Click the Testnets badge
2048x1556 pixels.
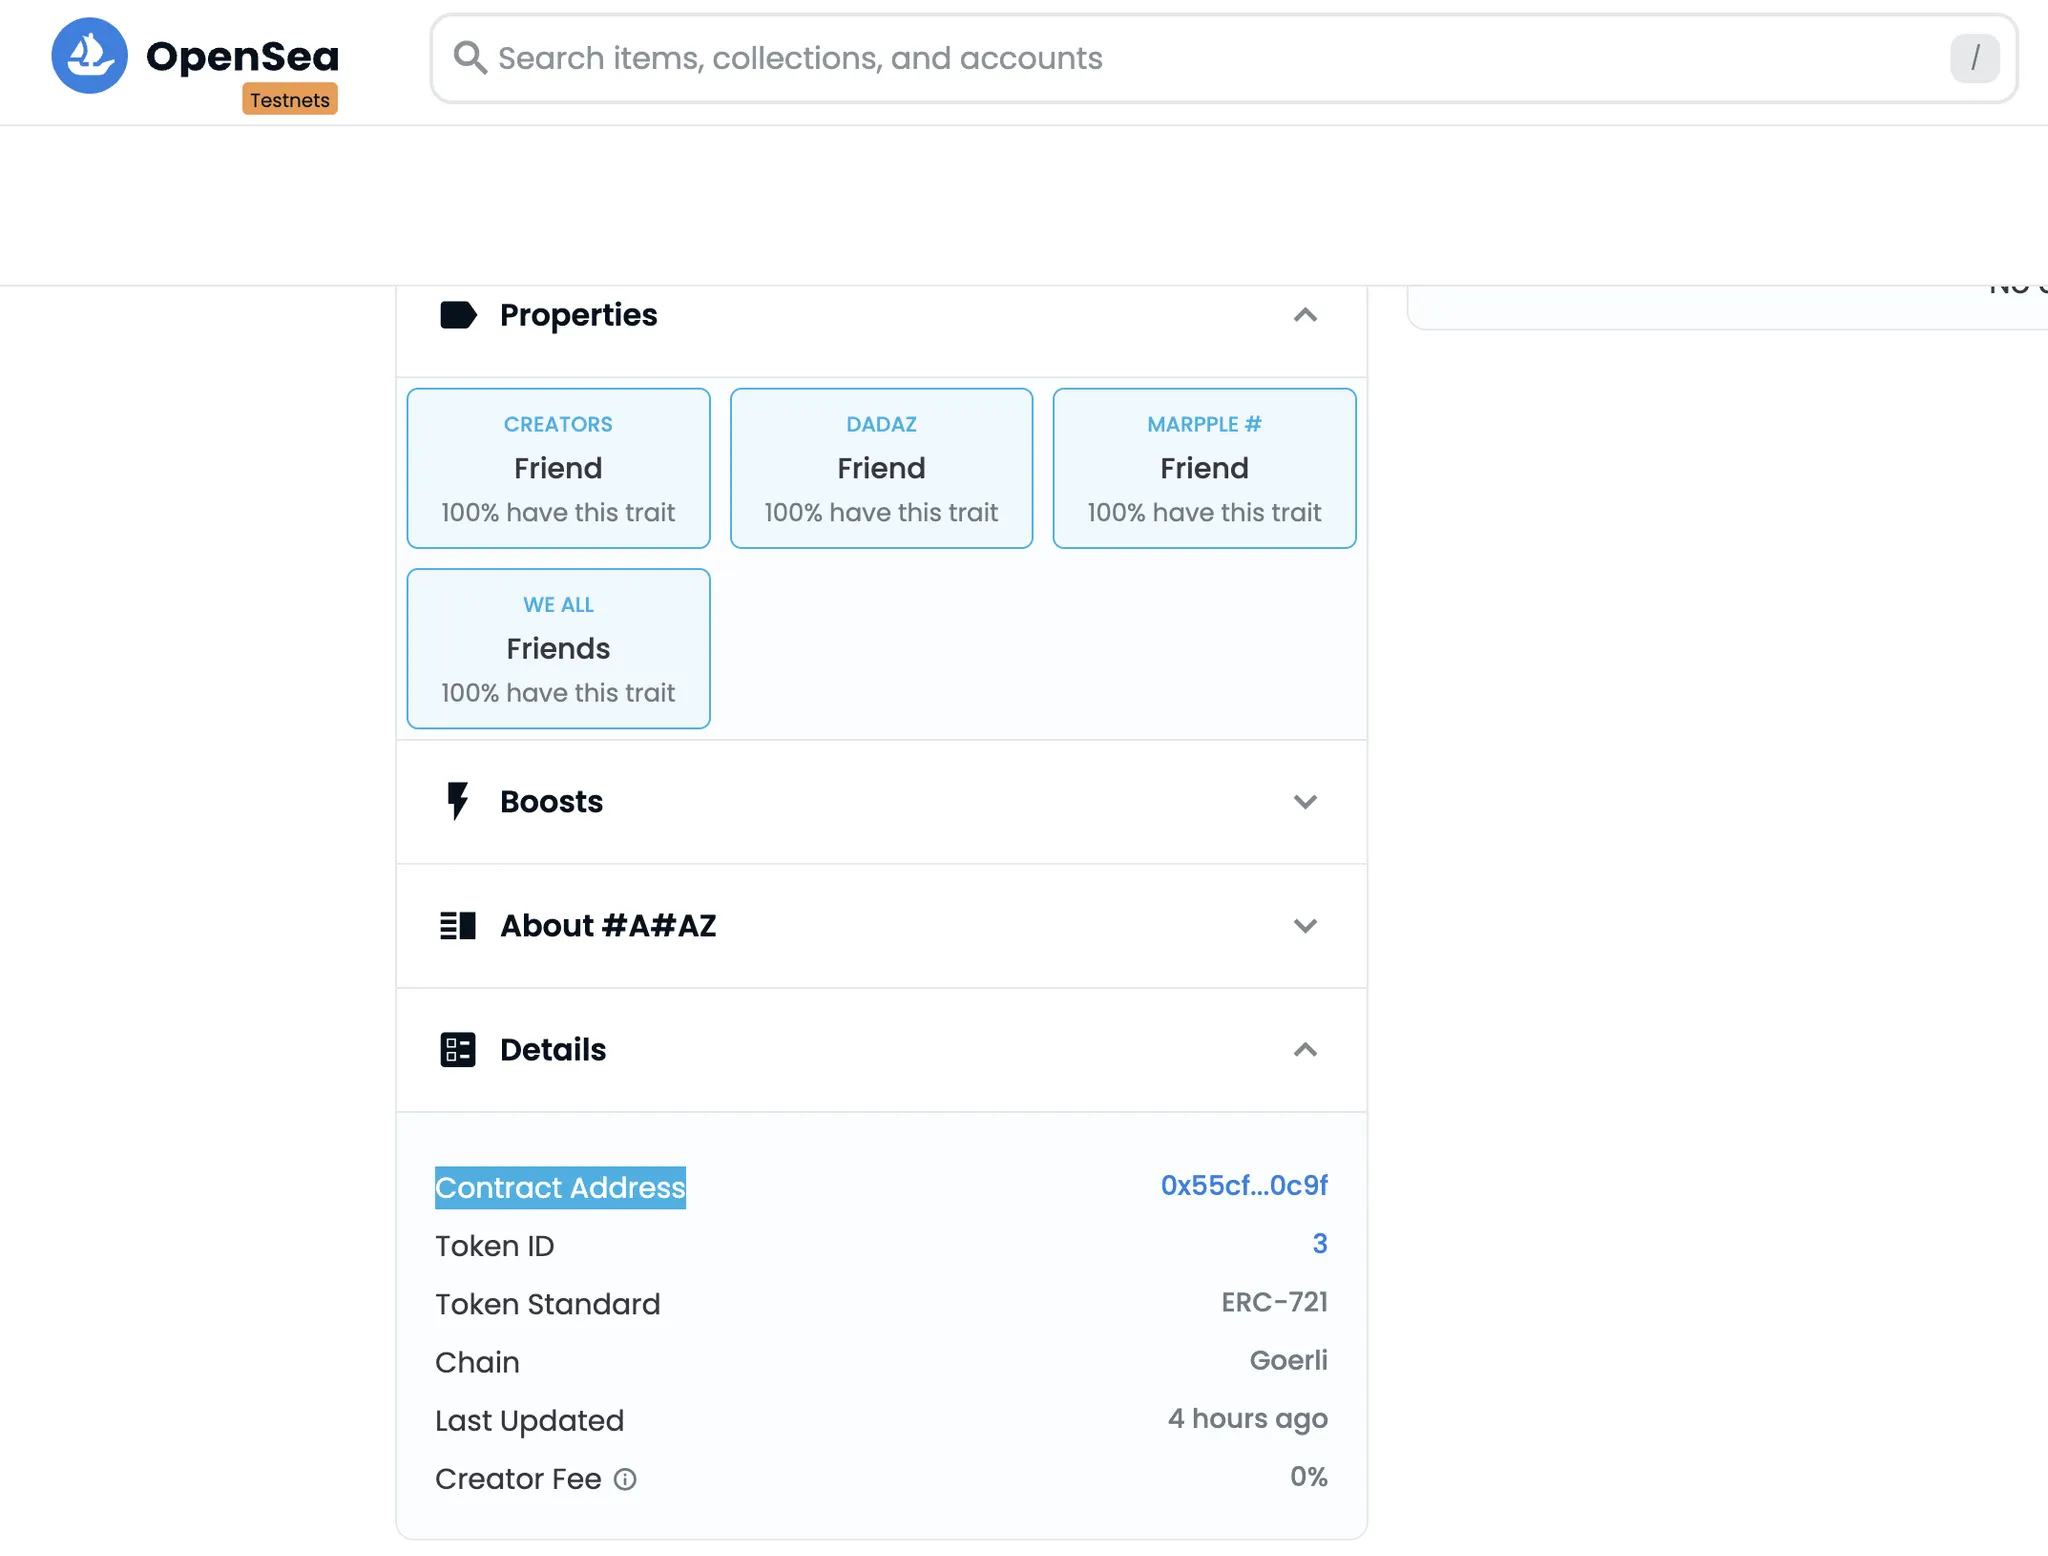tap(290, 100)
